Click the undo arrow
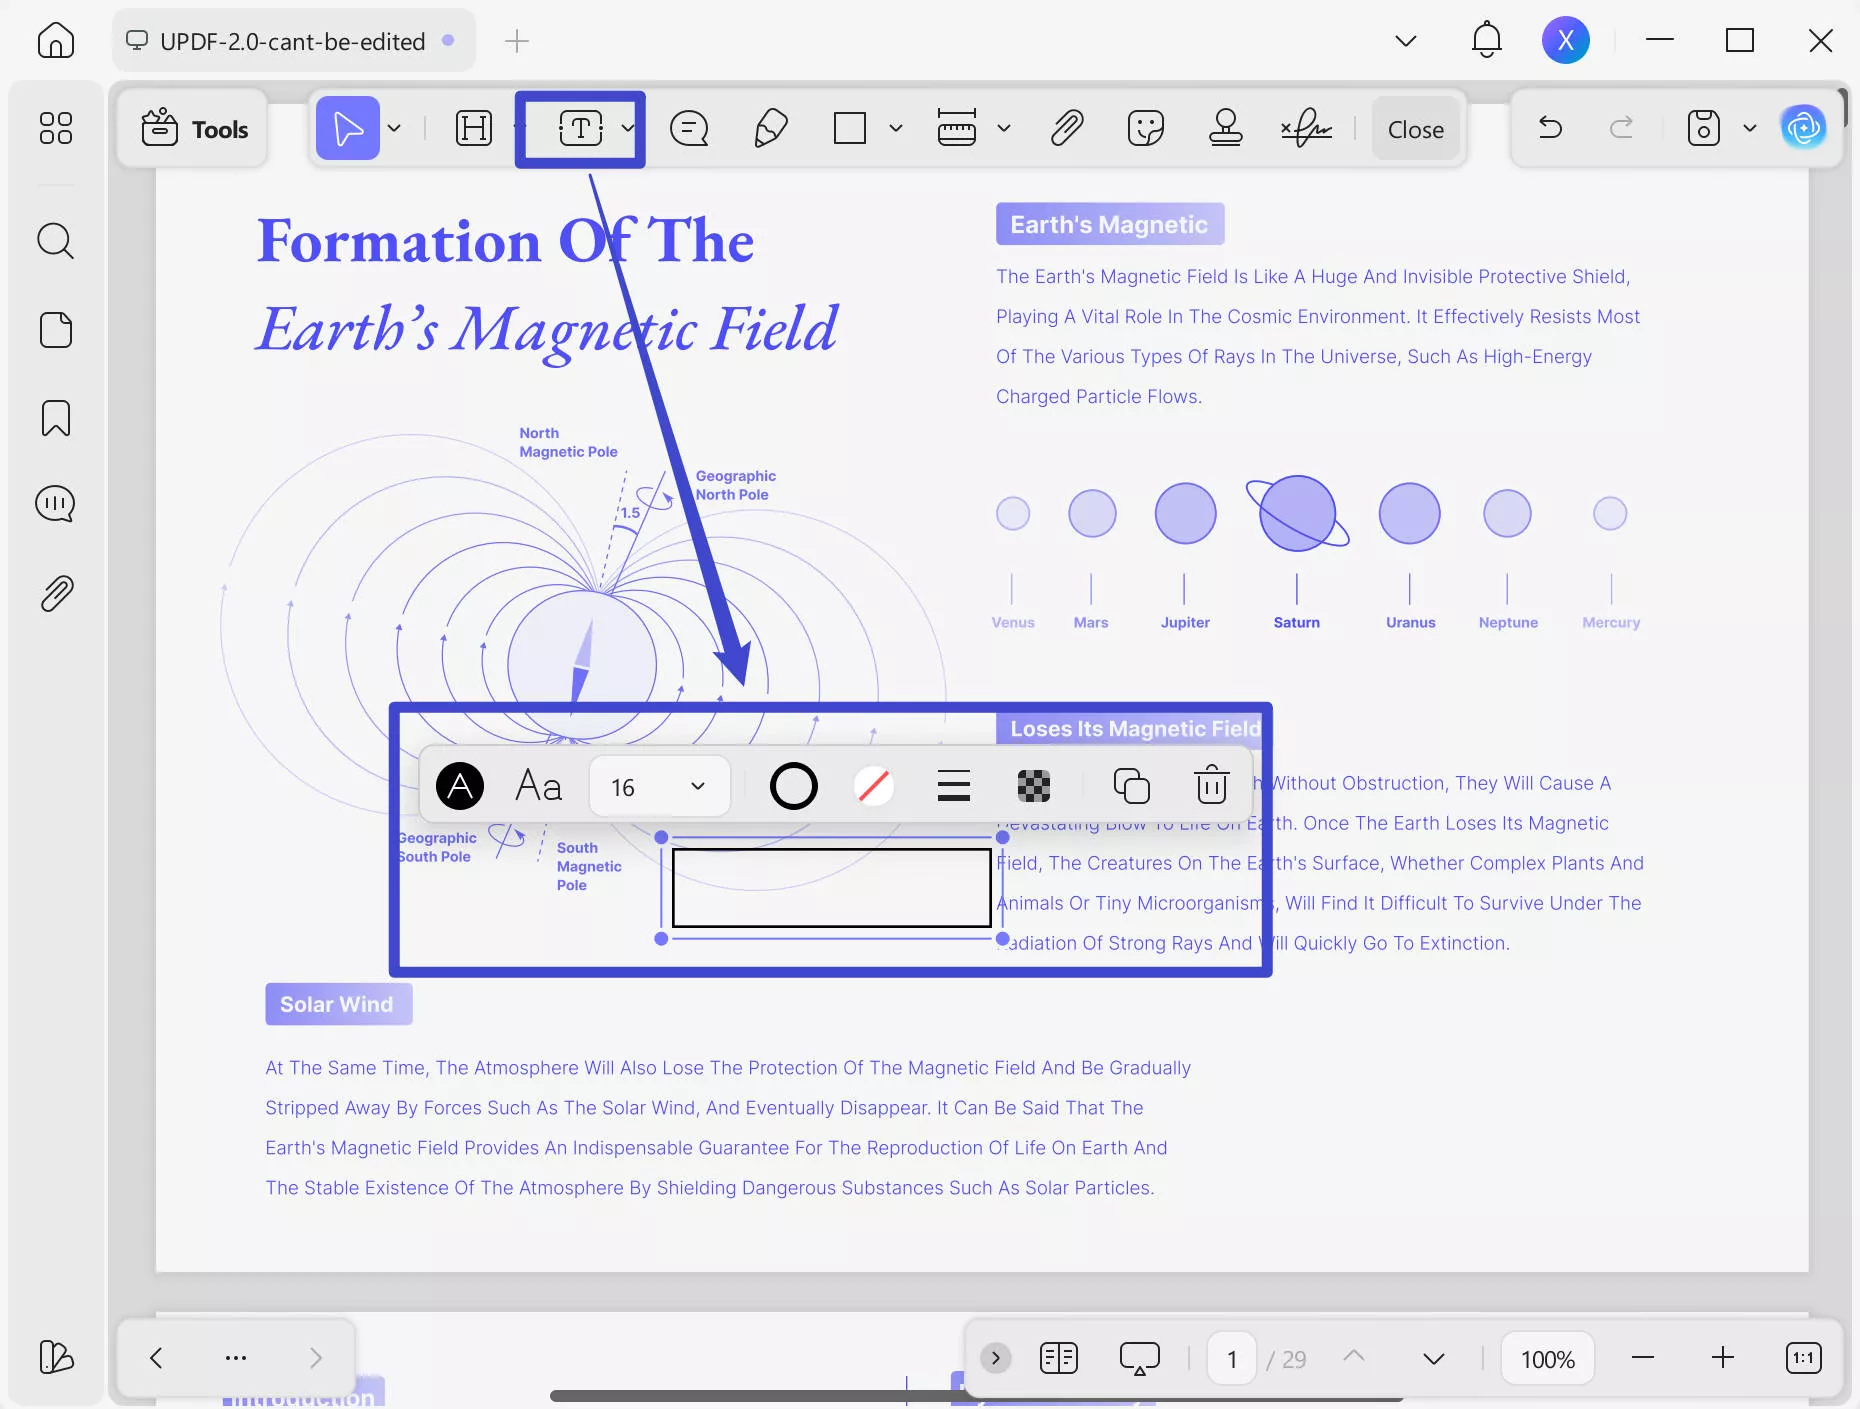This screenshot has width=1860, height=1409. pyautogui.click(x=1549, y=128)
